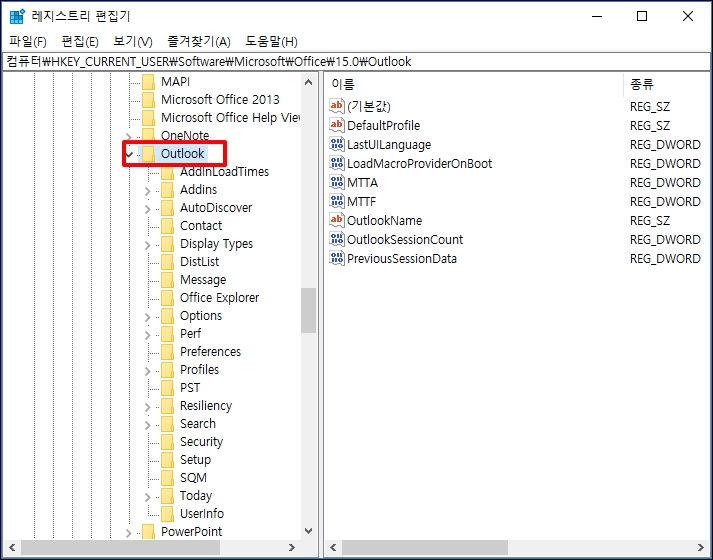
Task: Open the 즐겨찾기(A) menu
Action: [199, 41]
